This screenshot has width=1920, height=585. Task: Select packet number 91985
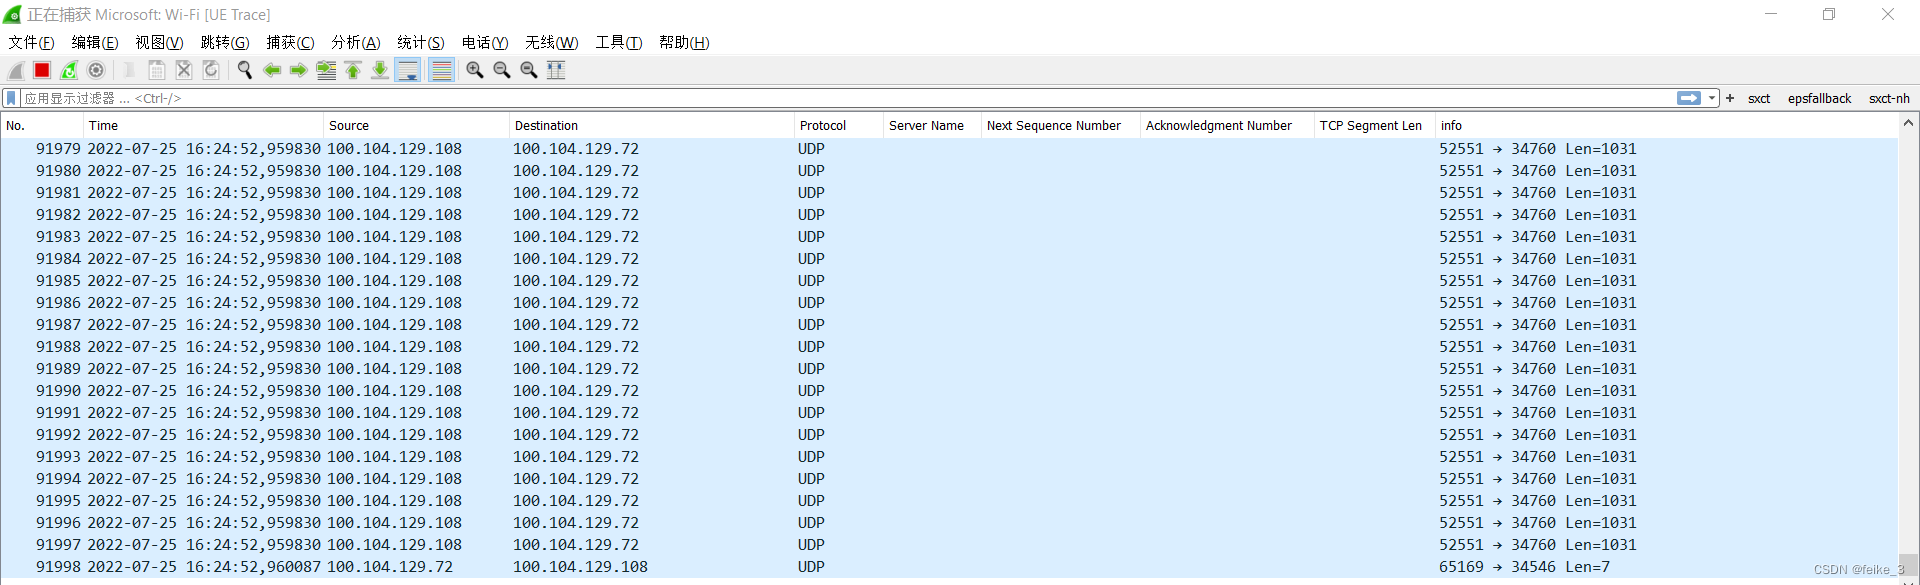[x=949, y=281]
